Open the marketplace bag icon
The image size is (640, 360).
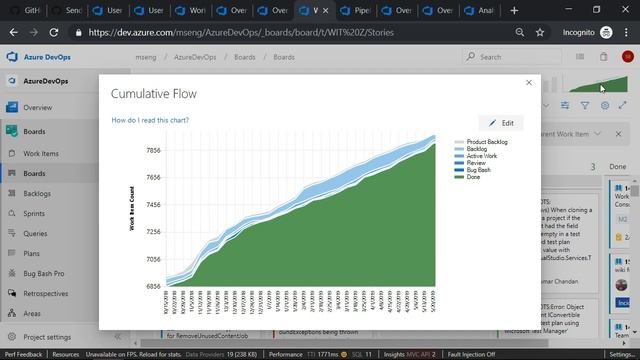click(x=604, y=57)
